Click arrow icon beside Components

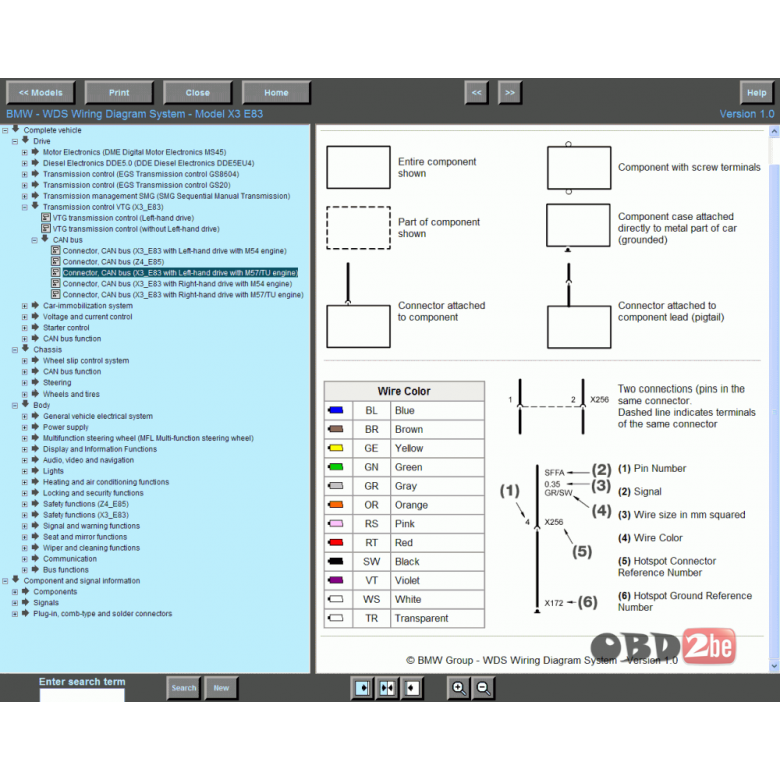[25, 591]
